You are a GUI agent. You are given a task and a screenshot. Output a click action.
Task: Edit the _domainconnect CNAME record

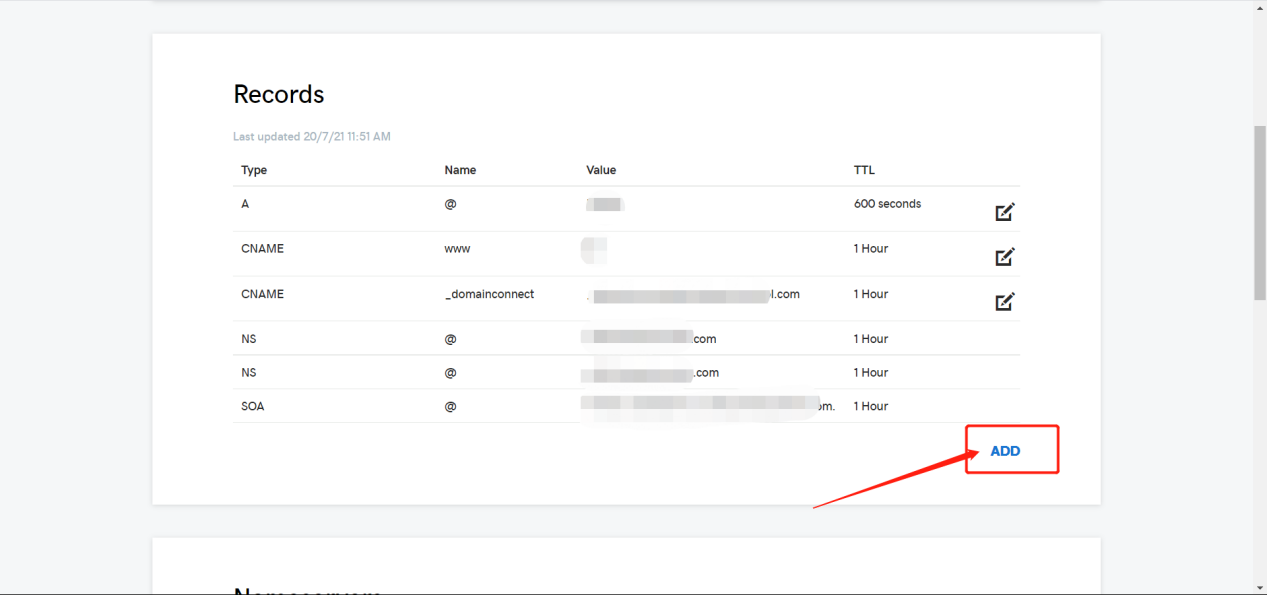click(1005, 302)
